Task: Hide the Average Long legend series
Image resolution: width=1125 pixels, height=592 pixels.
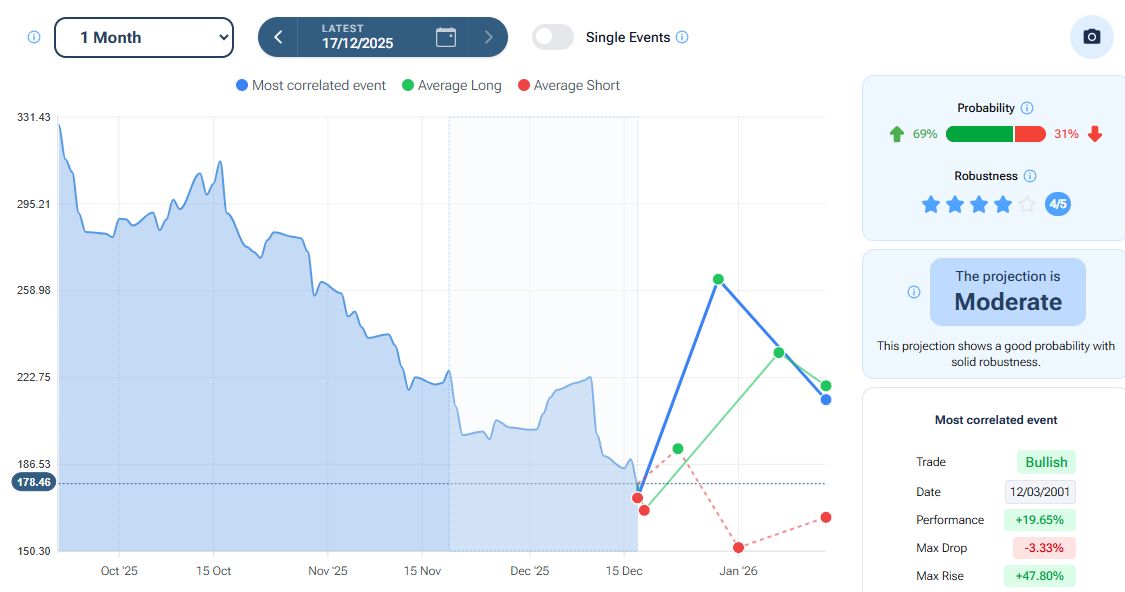Action: 451,86
